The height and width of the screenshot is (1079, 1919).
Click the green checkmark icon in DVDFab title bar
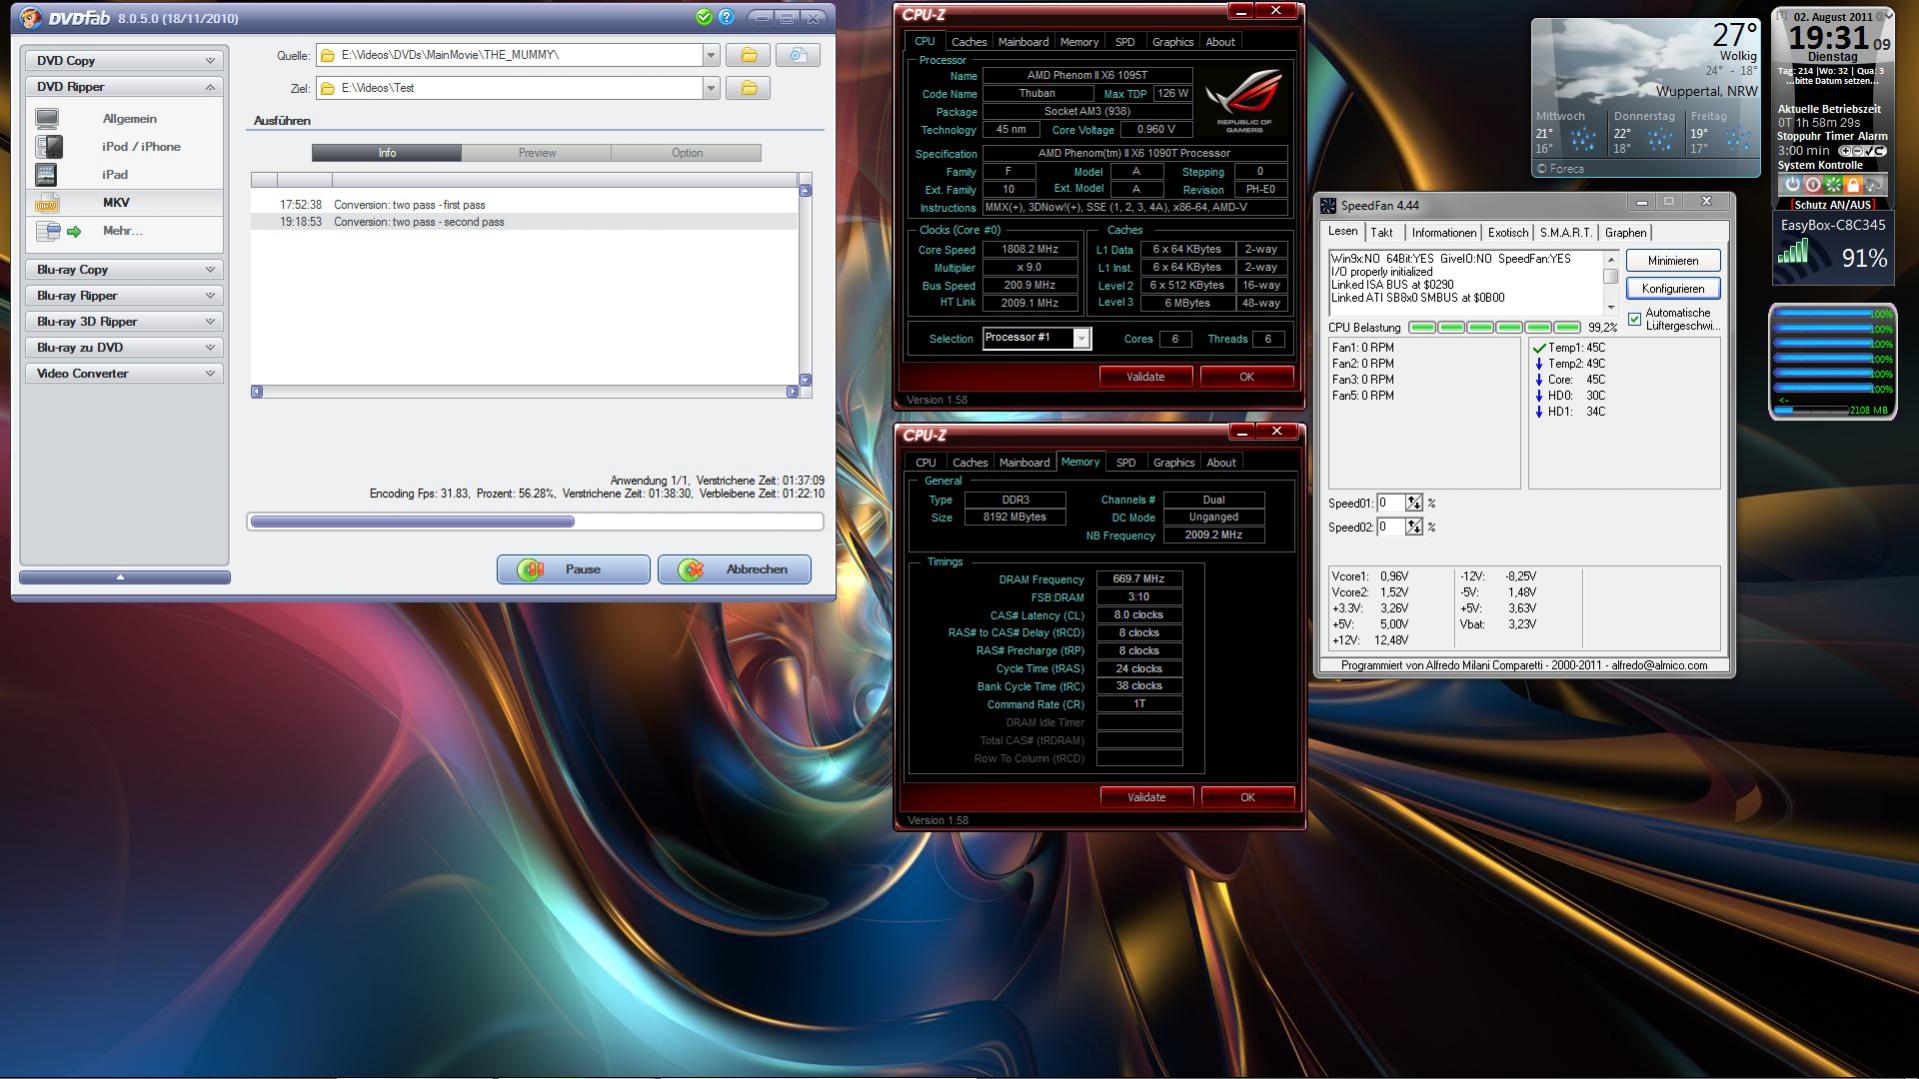point(704,17)
